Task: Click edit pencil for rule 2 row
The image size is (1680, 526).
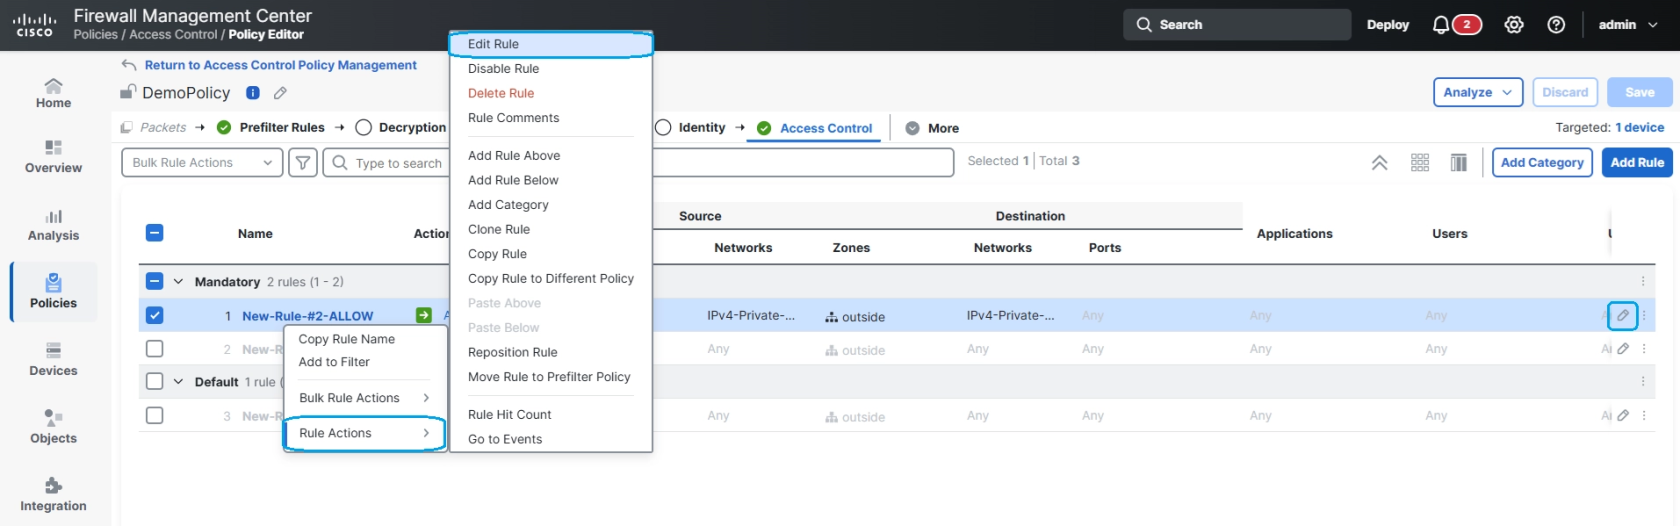Action: pos(1623,349)
